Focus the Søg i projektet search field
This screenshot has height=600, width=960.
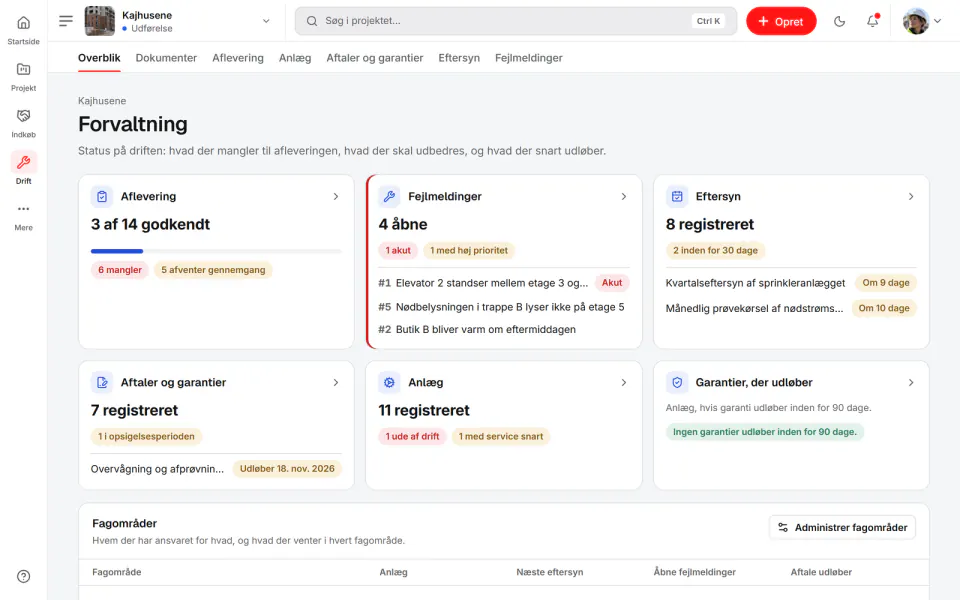[516, 21]
